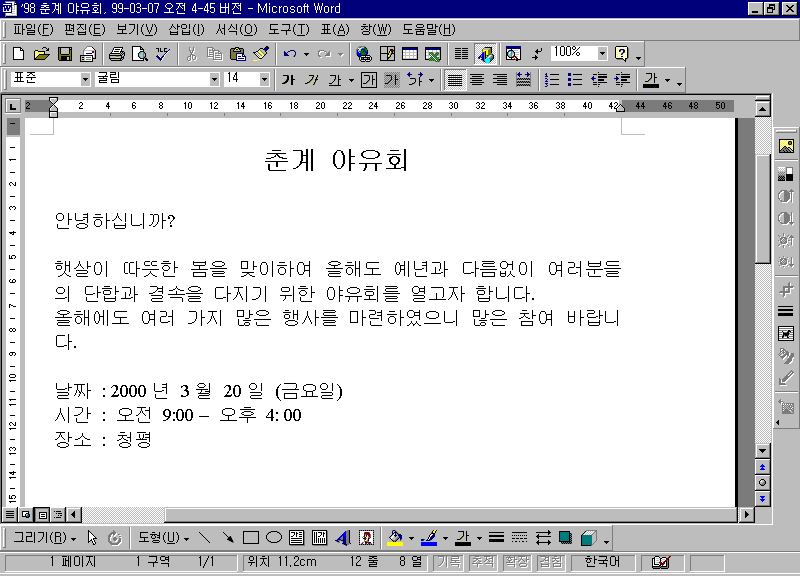This screenshot has width=800, height=576.
Task: Activate the Format Painter brush
Action: [x=261, y=54]
